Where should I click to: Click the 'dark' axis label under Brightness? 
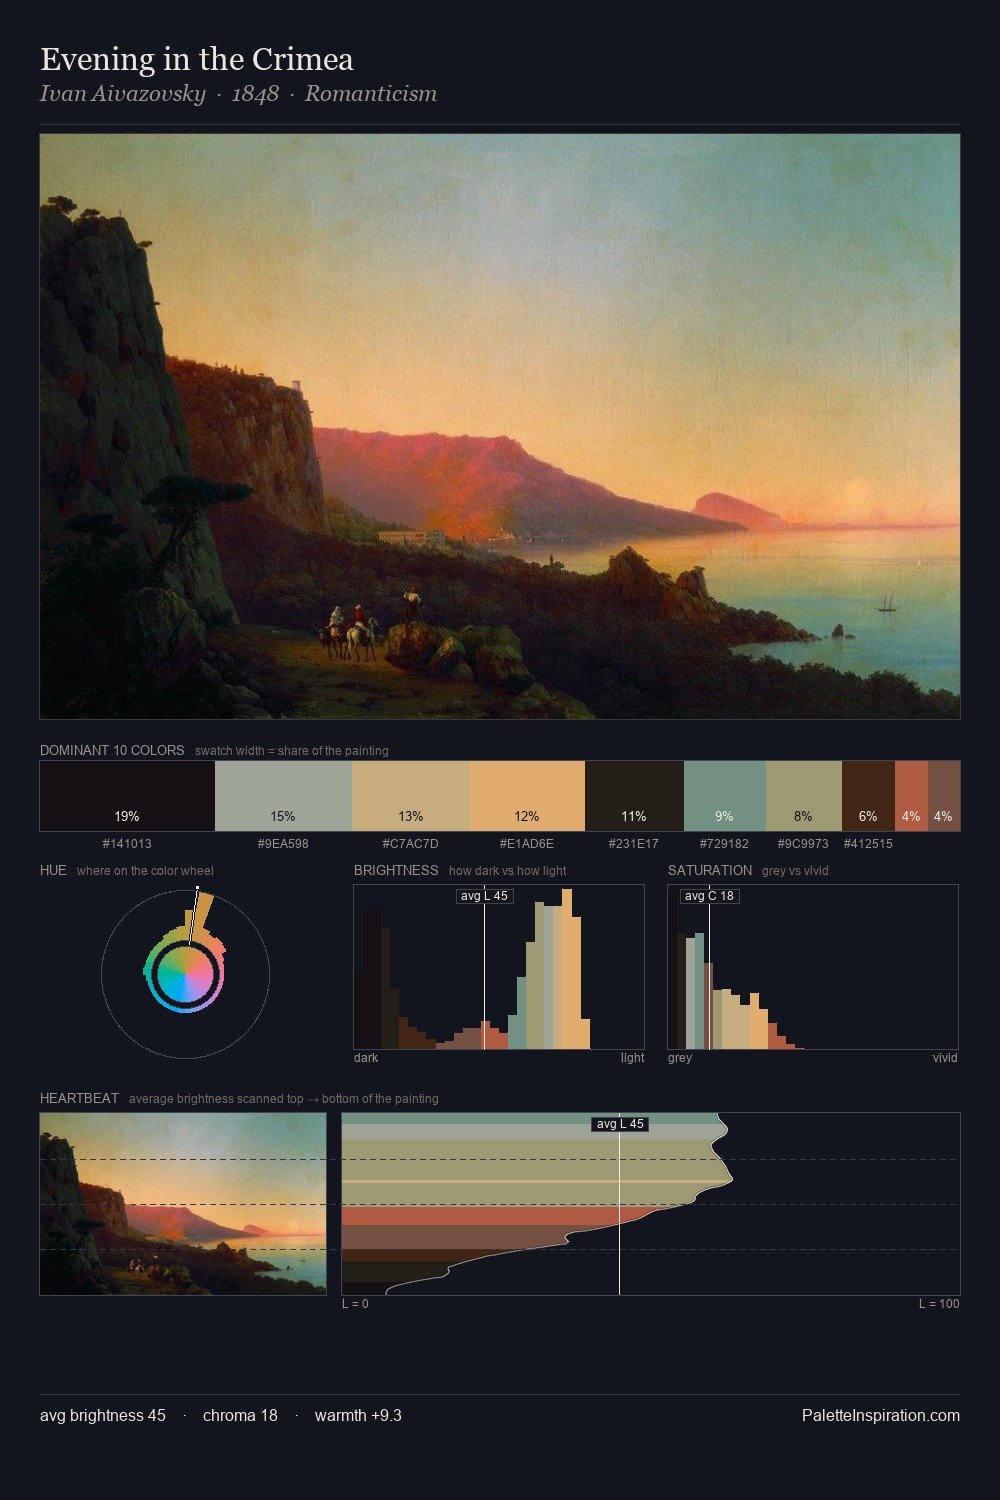366,1058
